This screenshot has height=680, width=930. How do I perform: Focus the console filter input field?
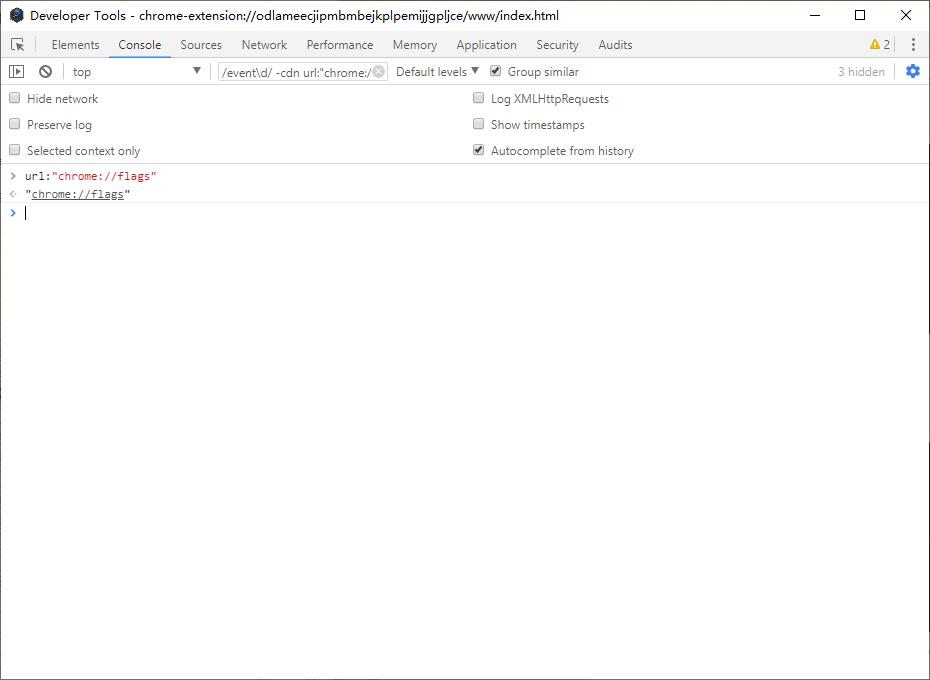(x=295, y=72)
